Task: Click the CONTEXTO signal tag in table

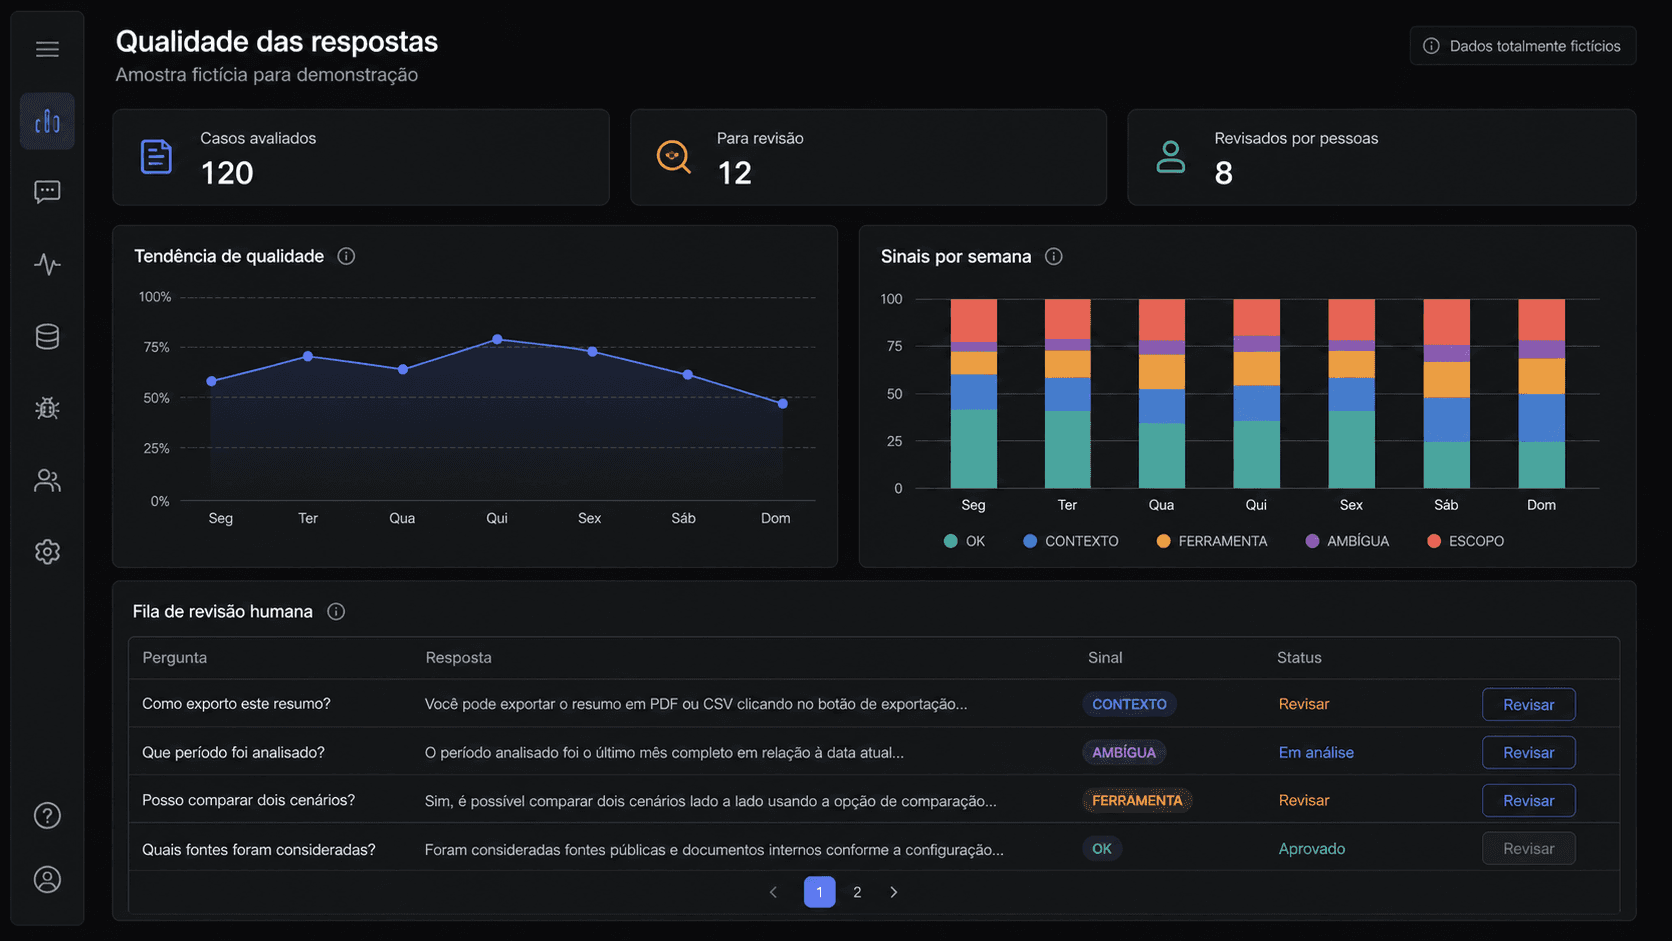Action: click(x=1129, y=704)
